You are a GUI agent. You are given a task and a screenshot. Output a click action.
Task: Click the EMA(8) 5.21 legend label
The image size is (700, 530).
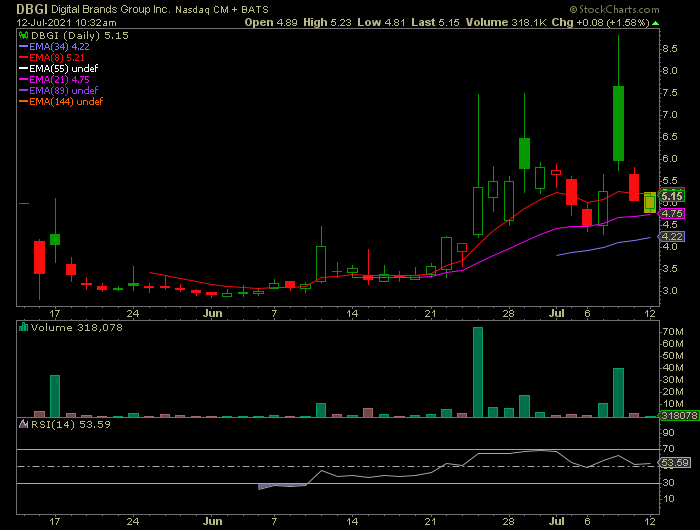[57, 58]
